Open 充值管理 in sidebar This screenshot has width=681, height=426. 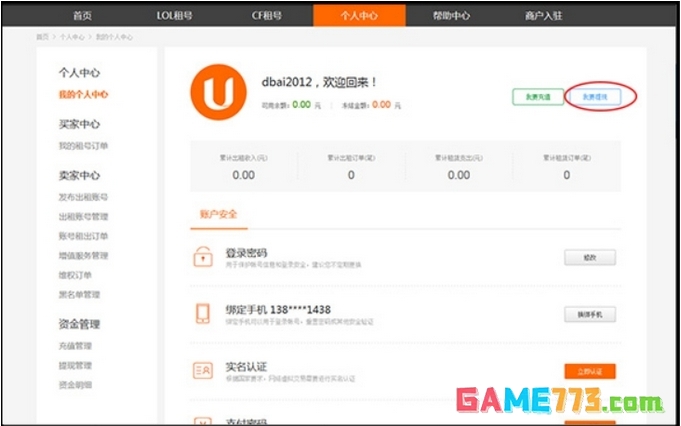[x=75, y=346]
